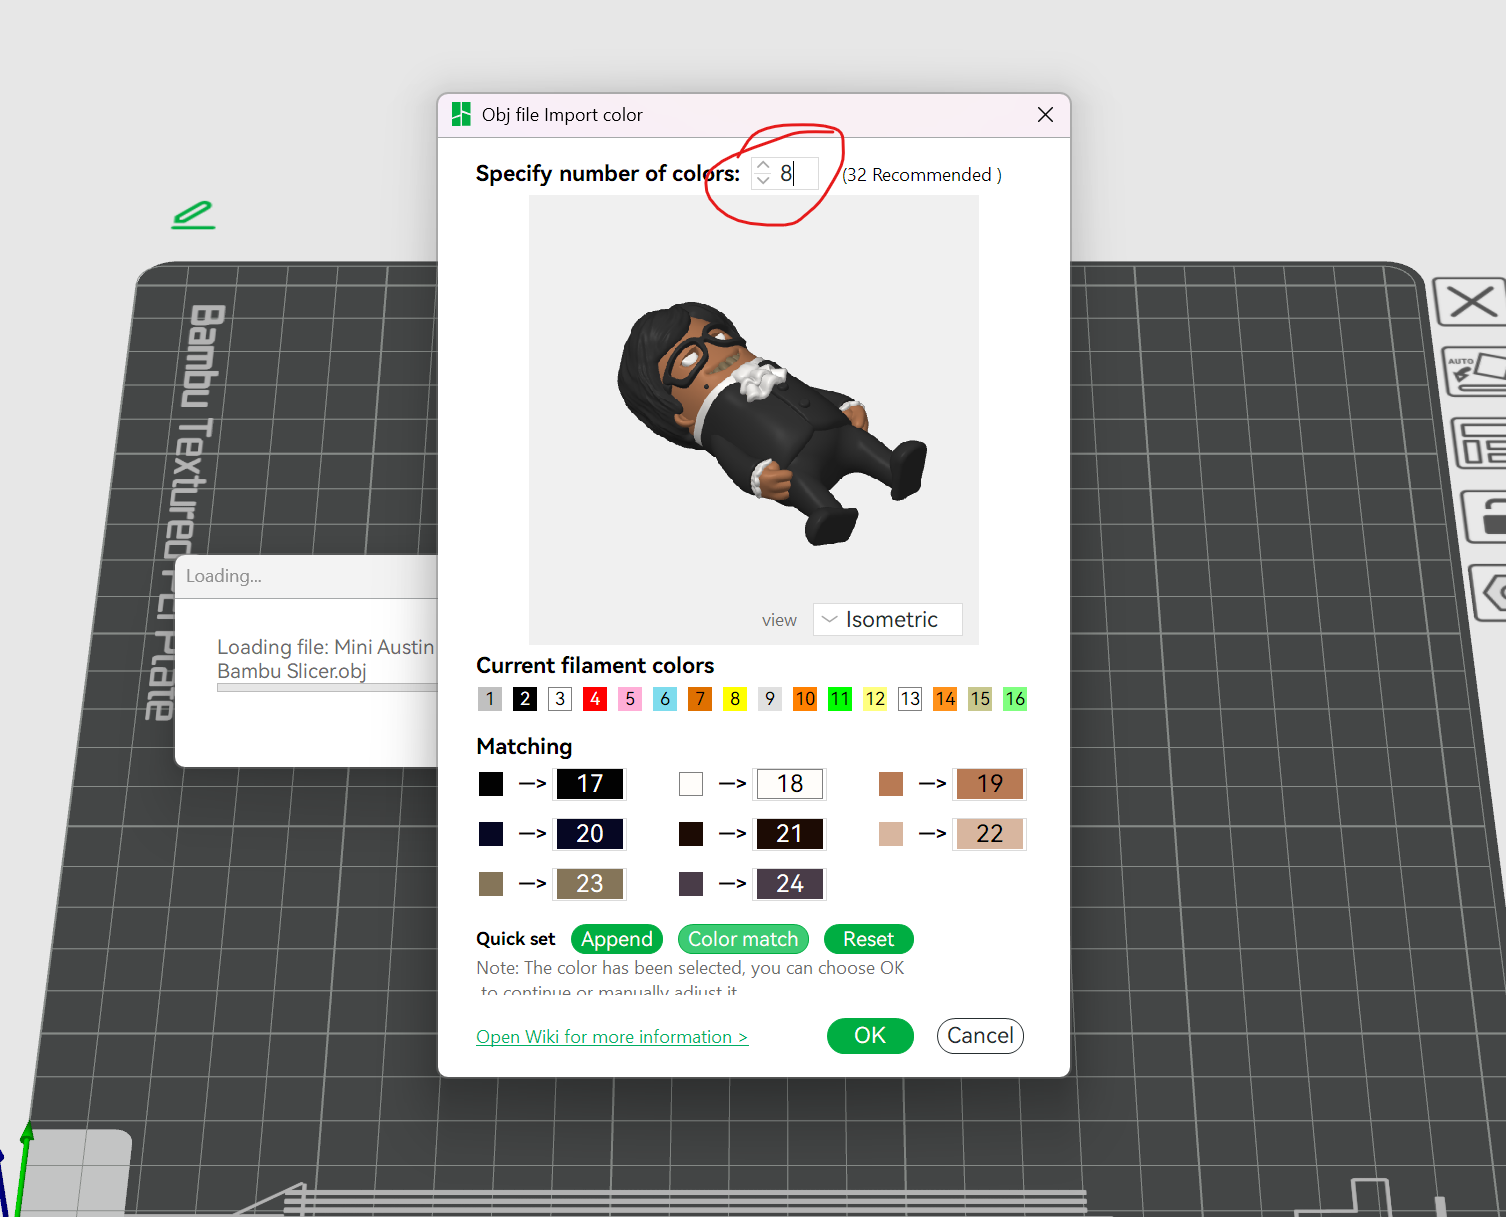This screenshot has height=1217, width=1506.
Task: Click the remove plate X icon
Action: pyautogui.click(x=1471, y=301)
